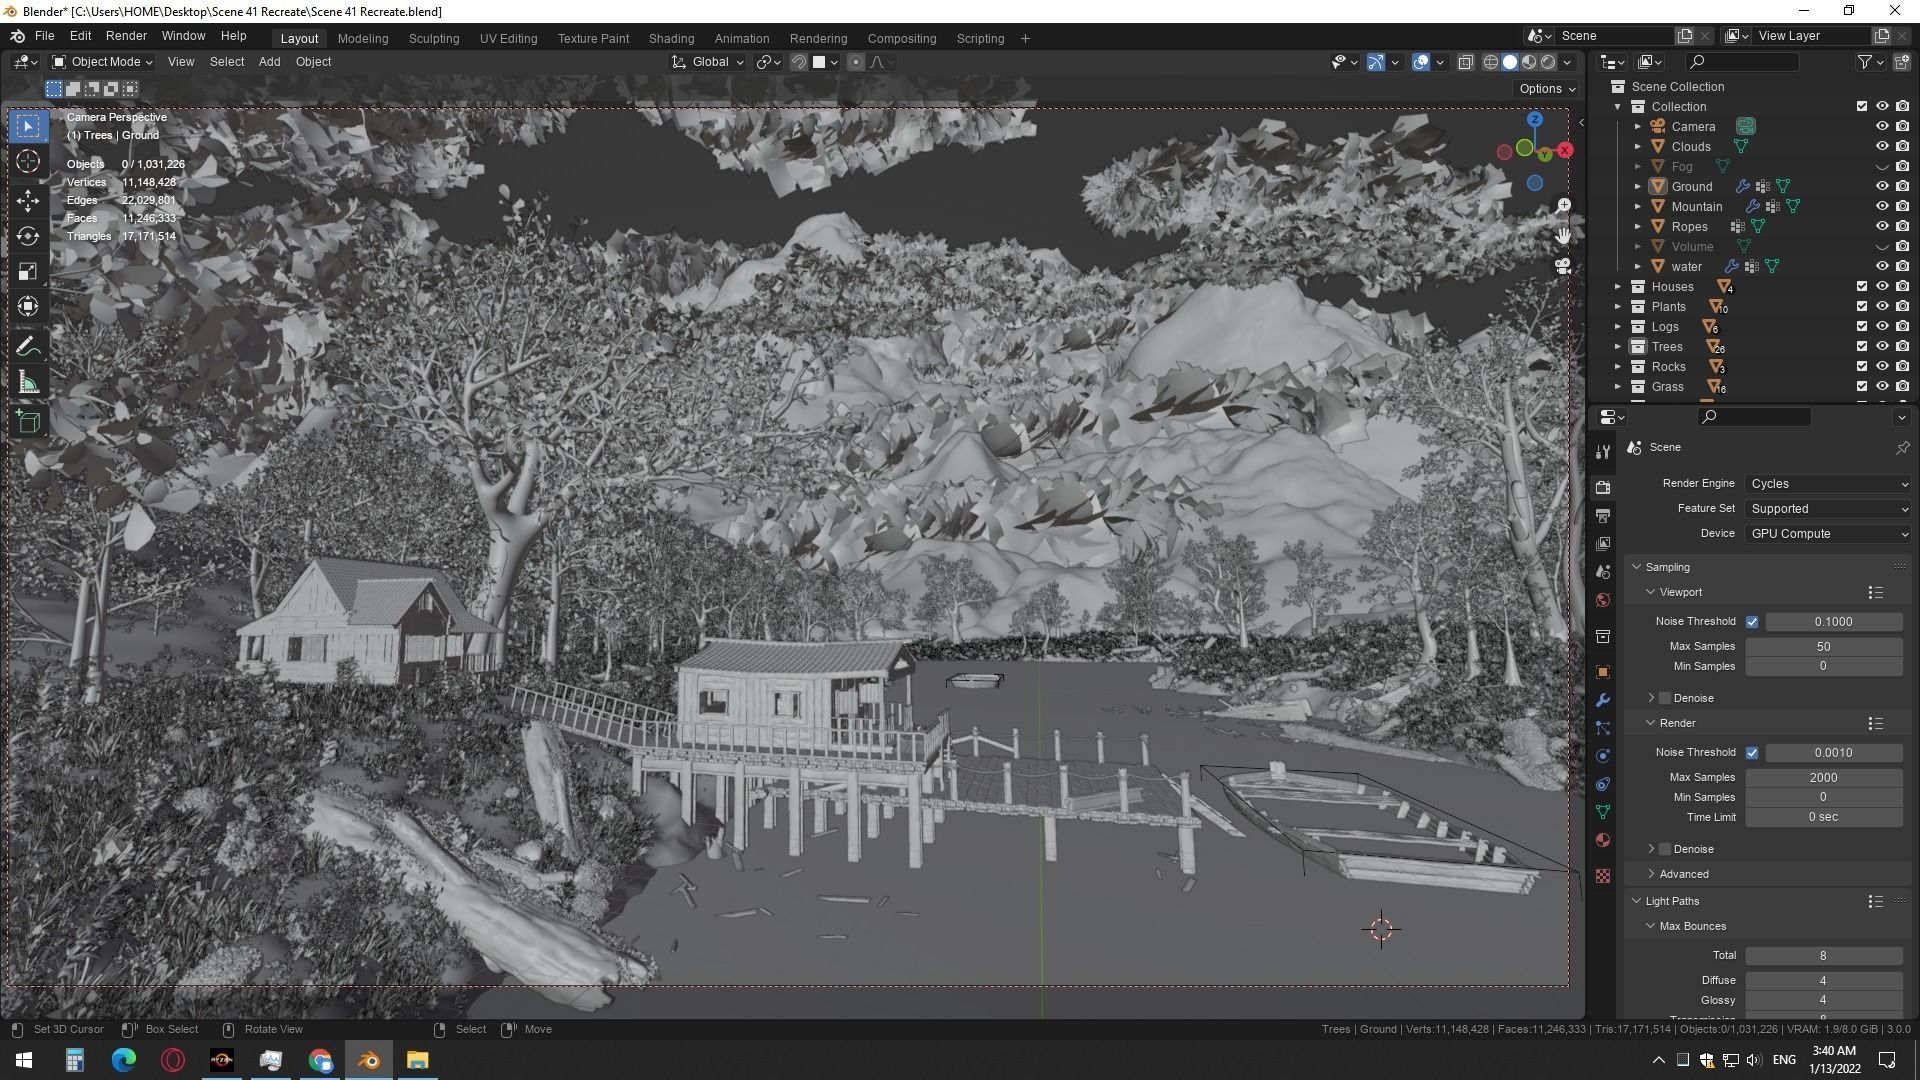Switch to rendered viewport shading
Image resolution: width=1920 pixels, height=1080 pixels.
1548,62
